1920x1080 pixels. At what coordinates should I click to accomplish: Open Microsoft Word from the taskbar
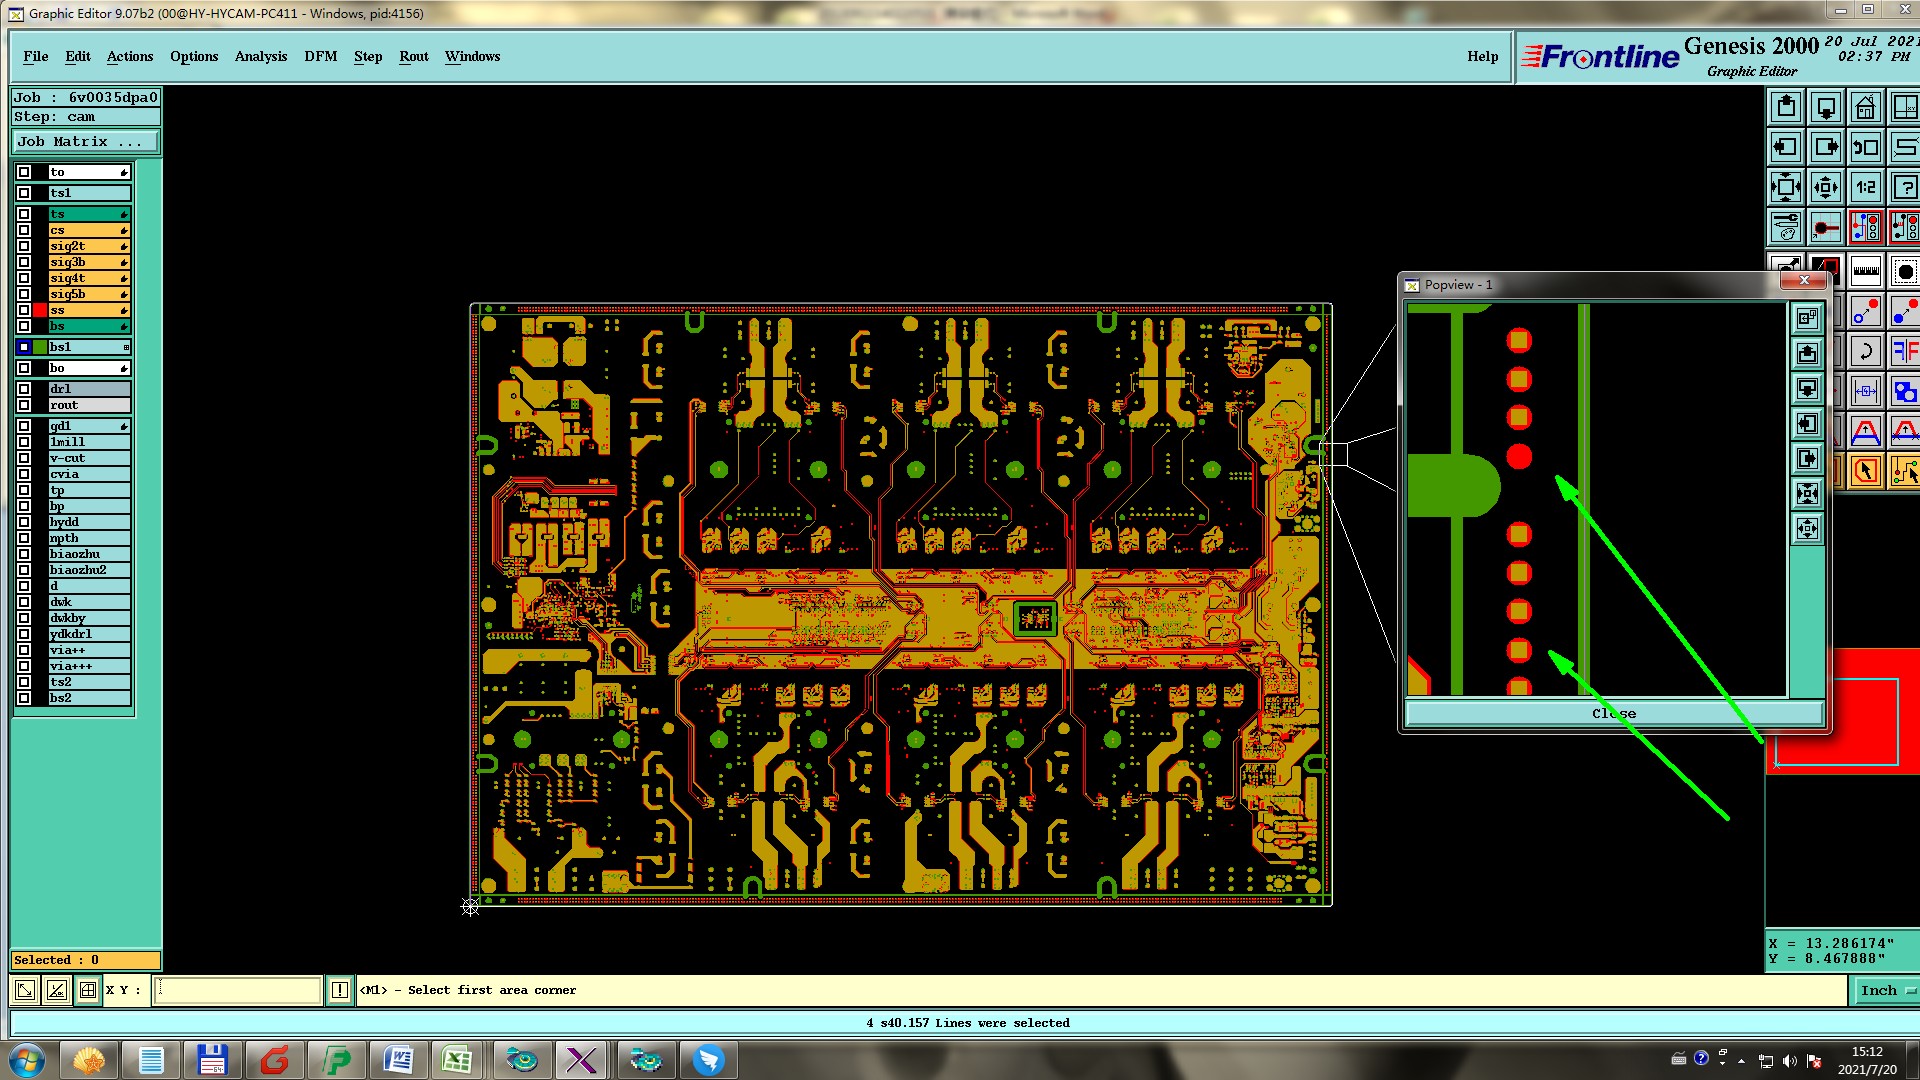pos(398,1060)
